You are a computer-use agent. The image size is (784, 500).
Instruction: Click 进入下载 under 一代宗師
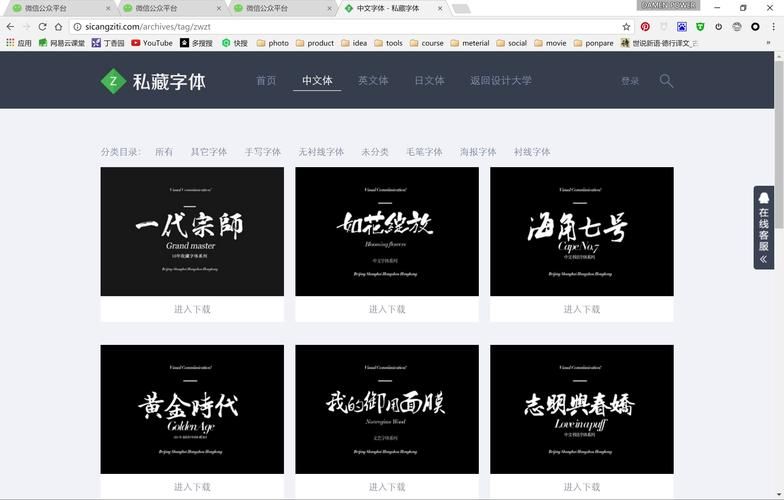click(x=192, y=309)
